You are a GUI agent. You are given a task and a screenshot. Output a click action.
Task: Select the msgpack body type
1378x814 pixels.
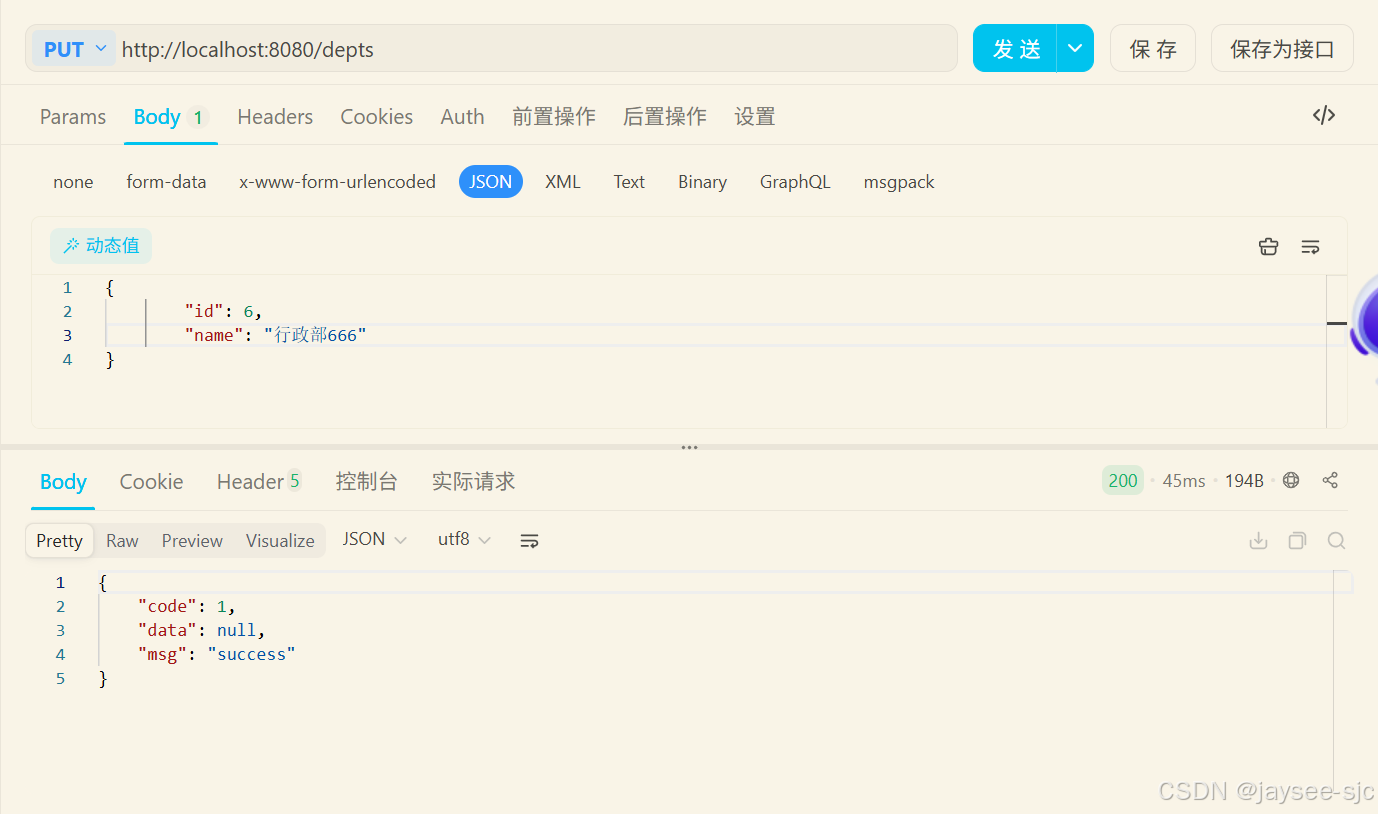(x=899, y=182)
